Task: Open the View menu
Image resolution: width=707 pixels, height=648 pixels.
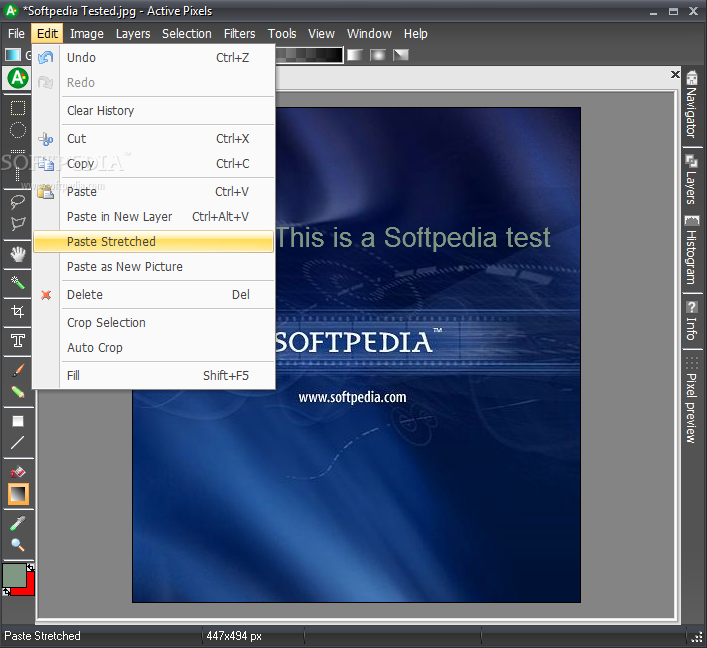Action: point(321,34)
